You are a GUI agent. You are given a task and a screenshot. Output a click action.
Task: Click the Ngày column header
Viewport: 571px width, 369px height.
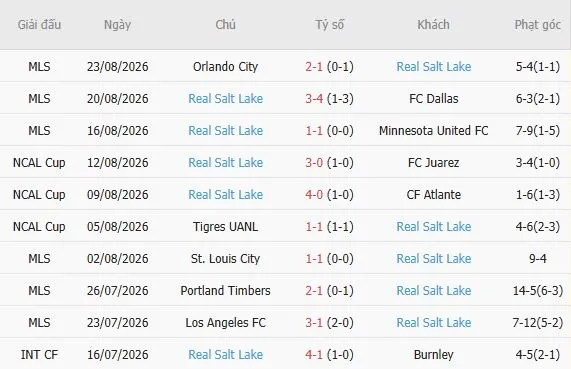tap(117, 25)
